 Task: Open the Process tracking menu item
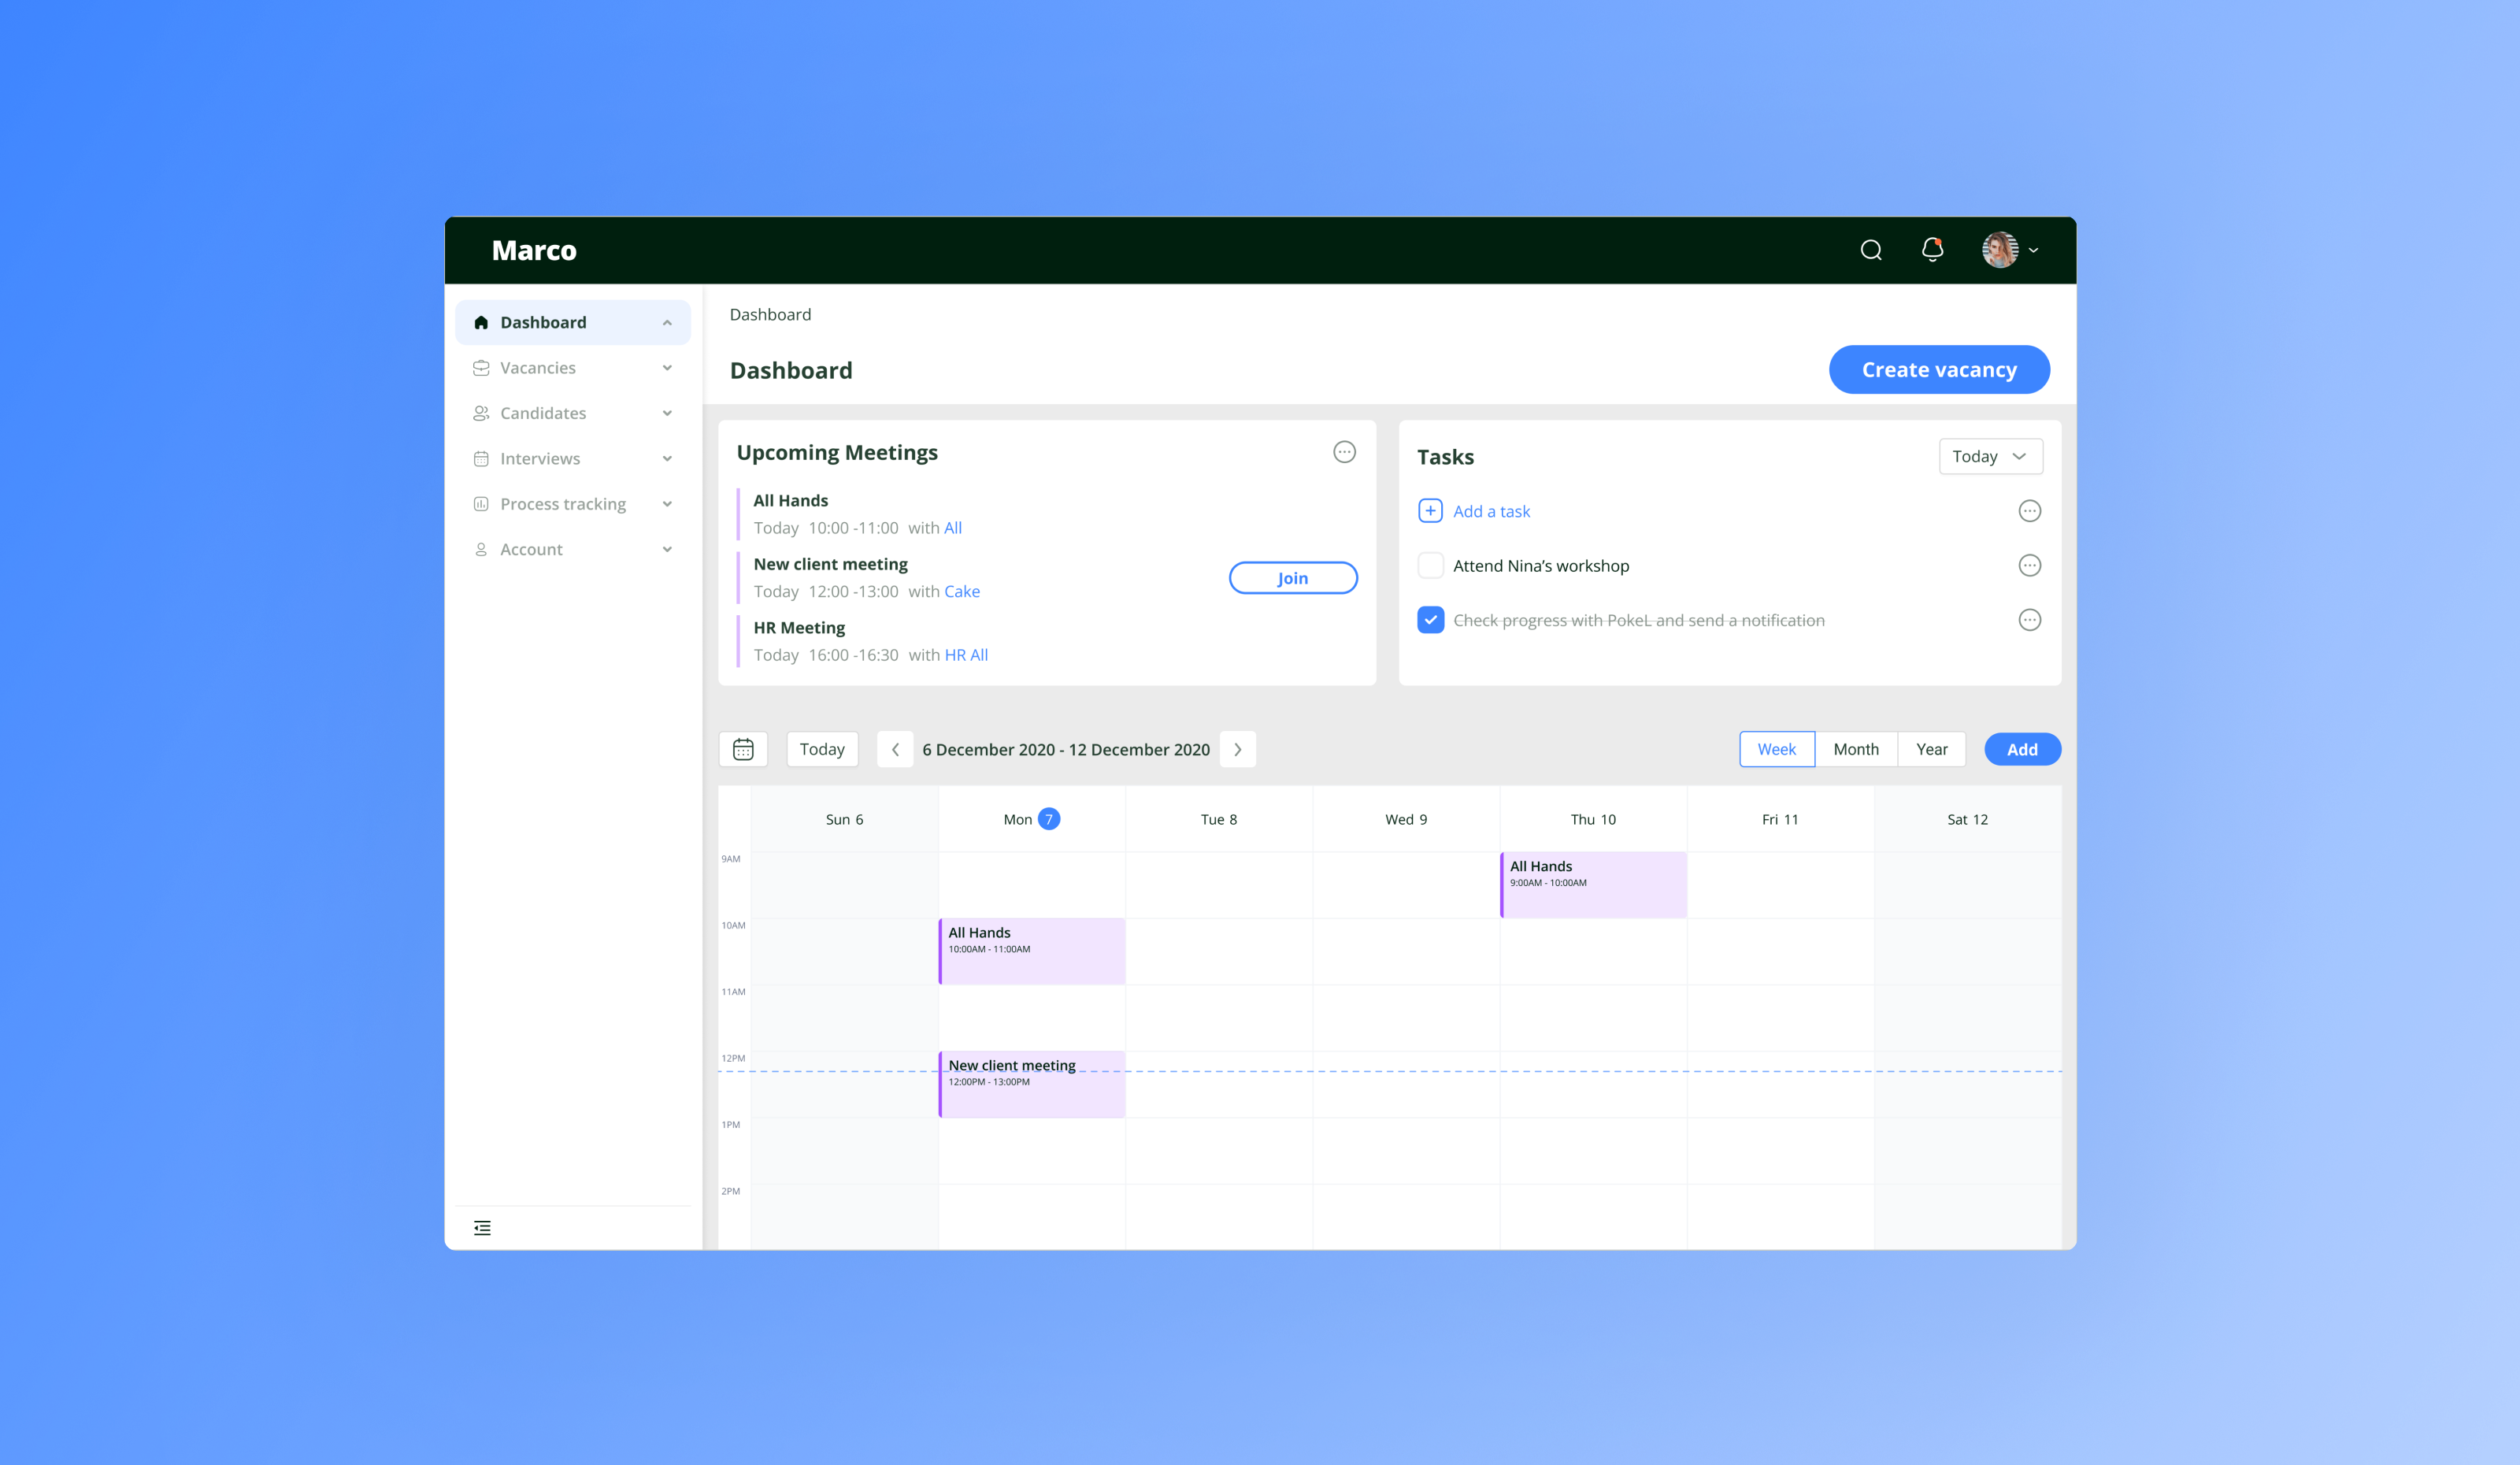(573, 504)
